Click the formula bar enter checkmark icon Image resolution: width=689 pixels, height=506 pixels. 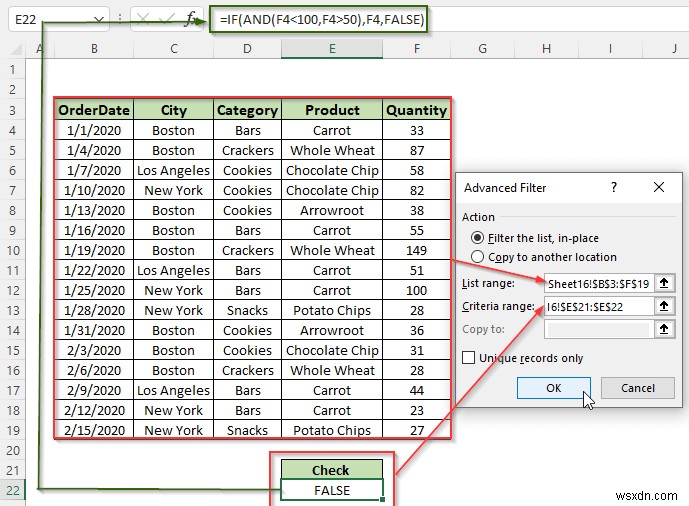166,19
